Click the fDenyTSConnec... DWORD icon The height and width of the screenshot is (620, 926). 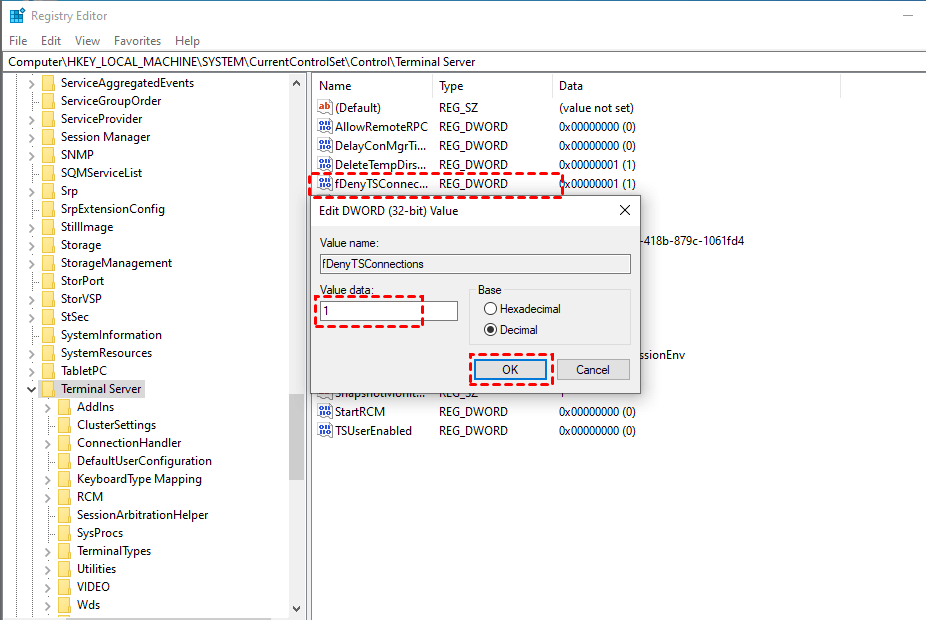click(325, 183)
